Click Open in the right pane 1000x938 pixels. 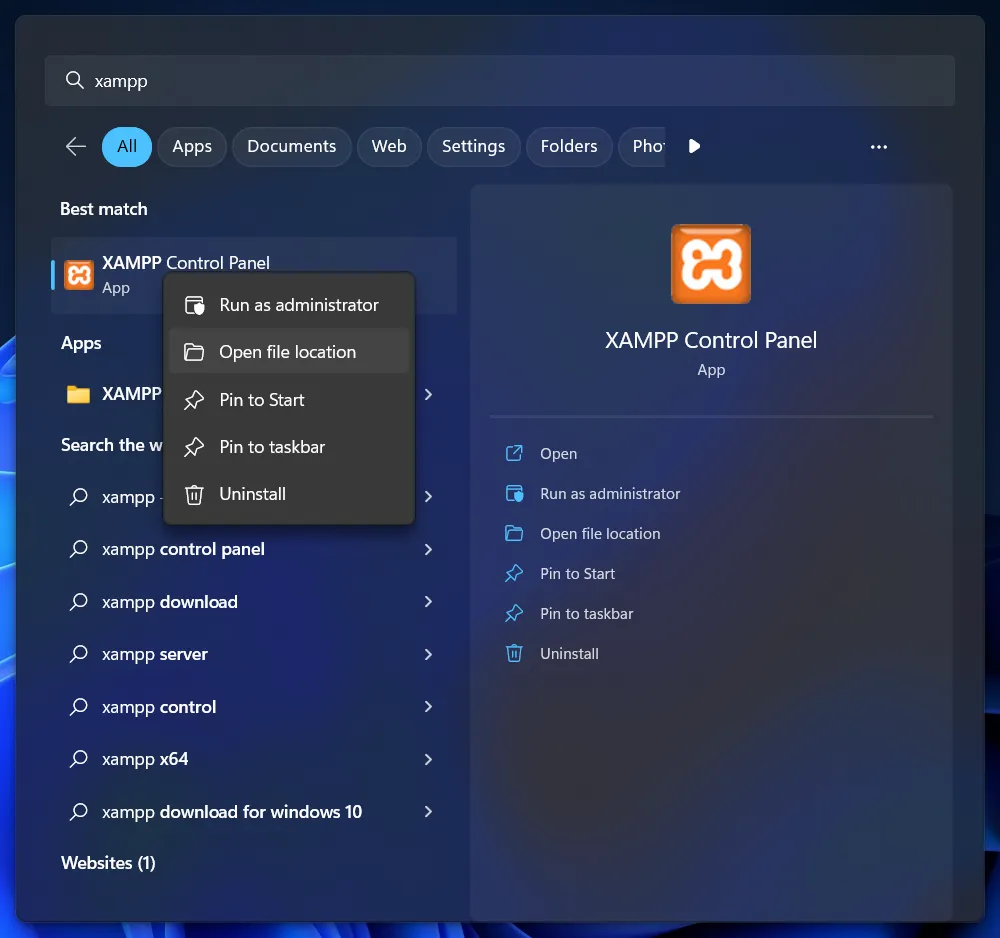[x=558, y=453]
